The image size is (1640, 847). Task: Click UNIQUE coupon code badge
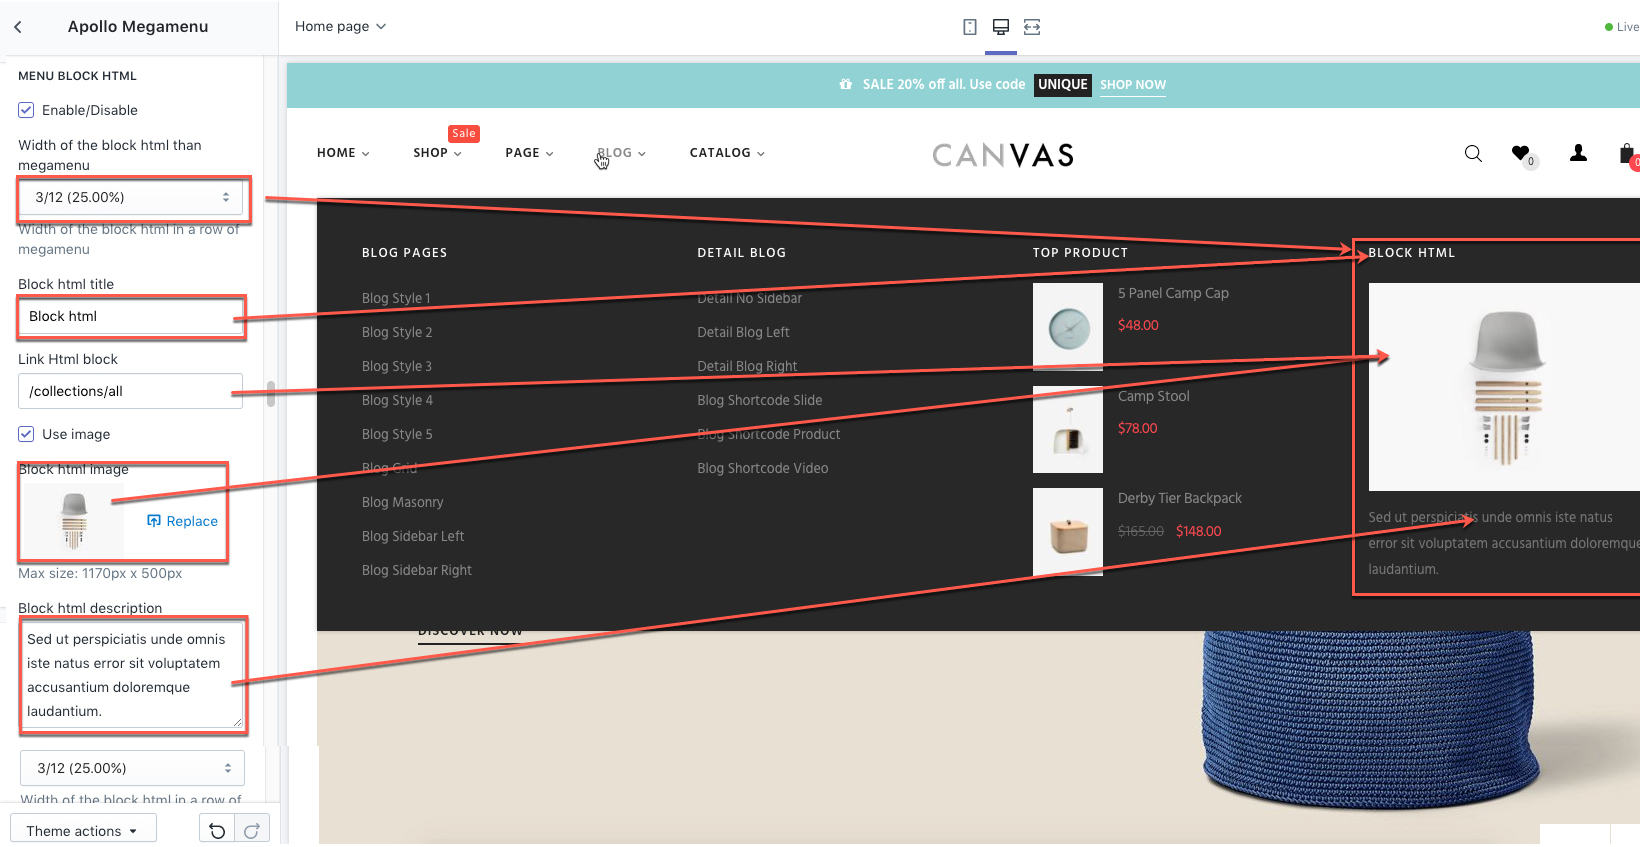pos(1062,85)
